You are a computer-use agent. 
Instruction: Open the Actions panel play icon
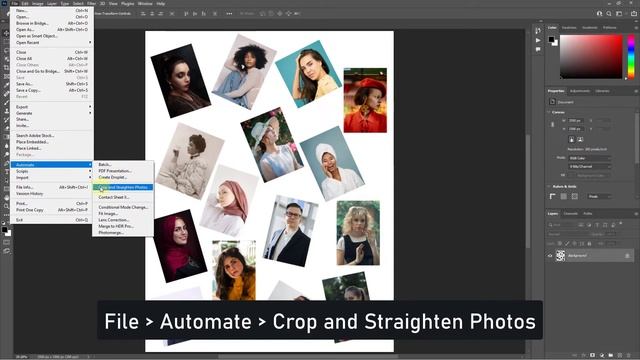538,40
